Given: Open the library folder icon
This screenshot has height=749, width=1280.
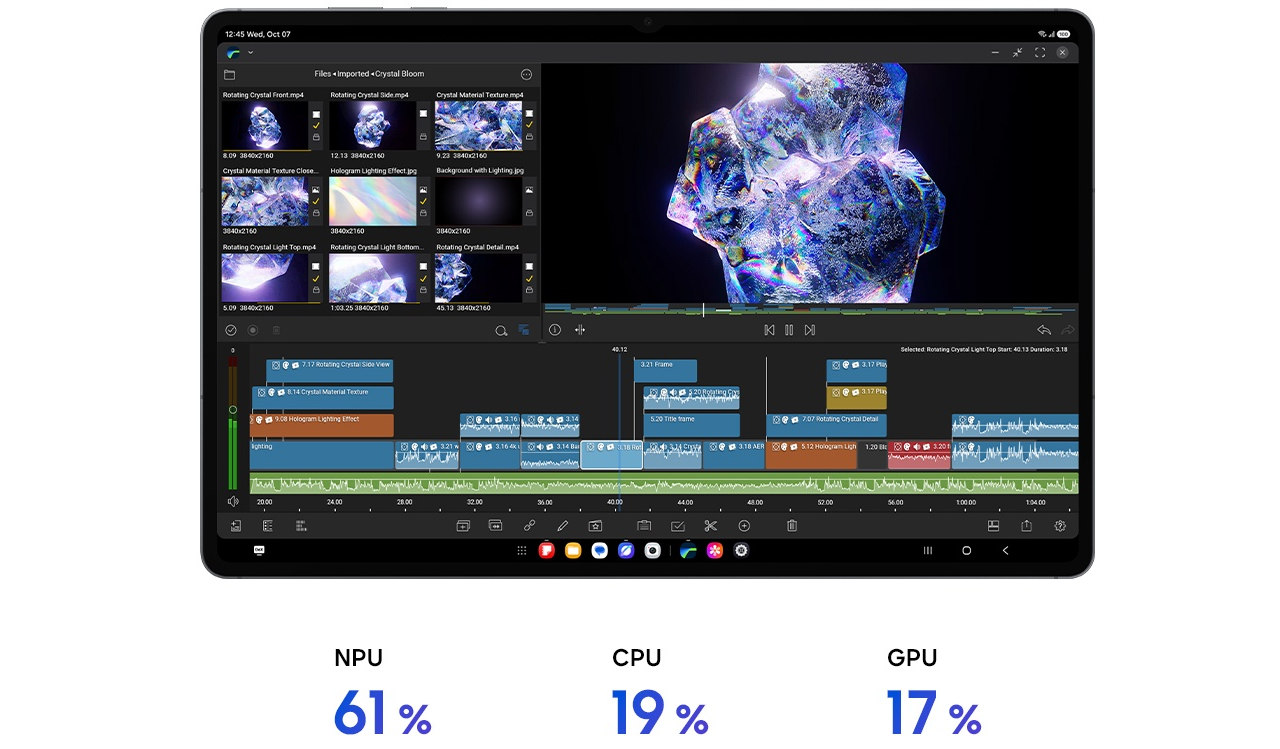Looking at the screenshot, I should [229, 74].
